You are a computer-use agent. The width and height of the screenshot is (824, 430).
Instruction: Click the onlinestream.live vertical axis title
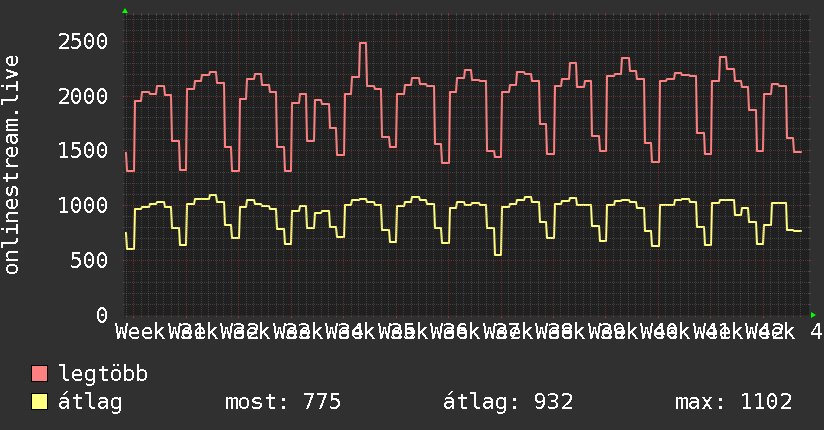tap(12, 165)
